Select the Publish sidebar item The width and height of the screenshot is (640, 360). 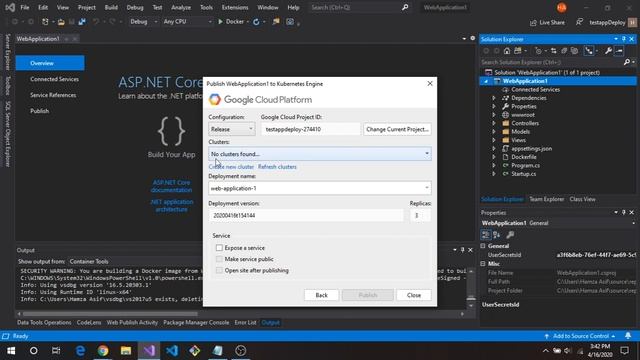pos(40,111)
